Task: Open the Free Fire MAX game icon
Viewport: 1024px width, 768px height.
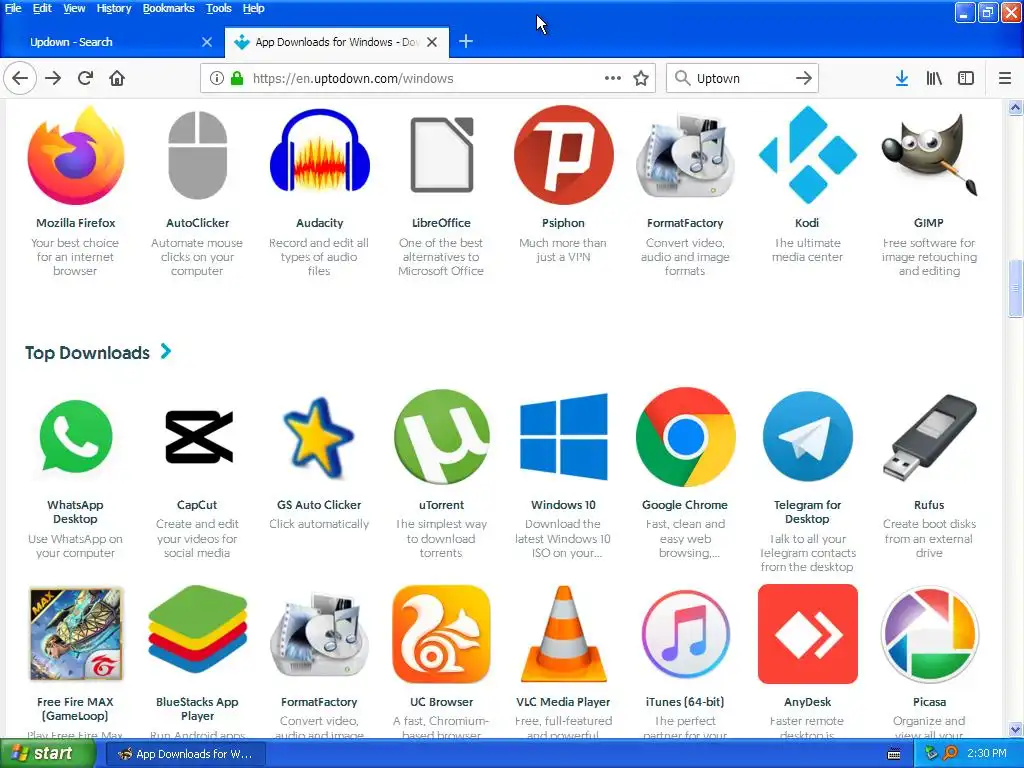Action: click(76, 633)
